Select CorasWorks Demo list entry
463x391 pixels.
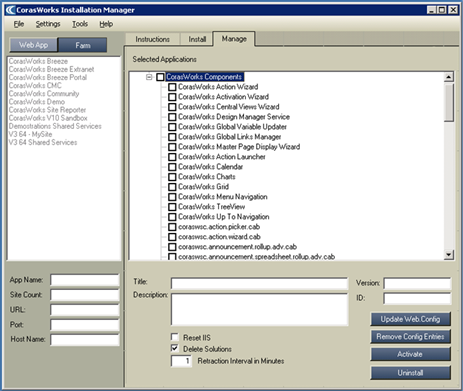click(x=37, y=102)
